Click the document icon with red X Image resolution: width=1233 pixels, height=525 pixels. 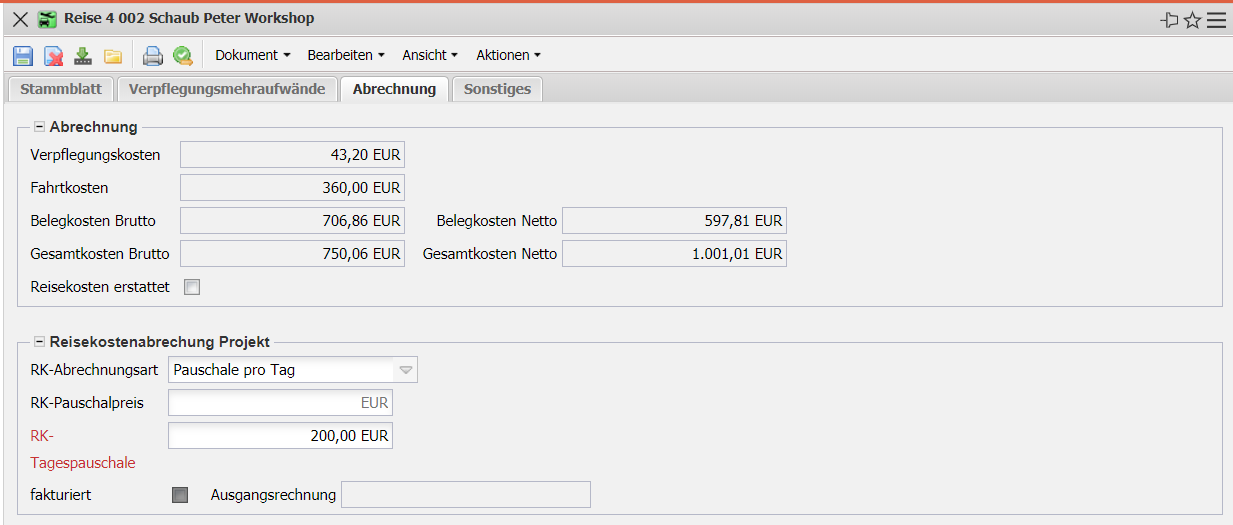pos(54,56)
